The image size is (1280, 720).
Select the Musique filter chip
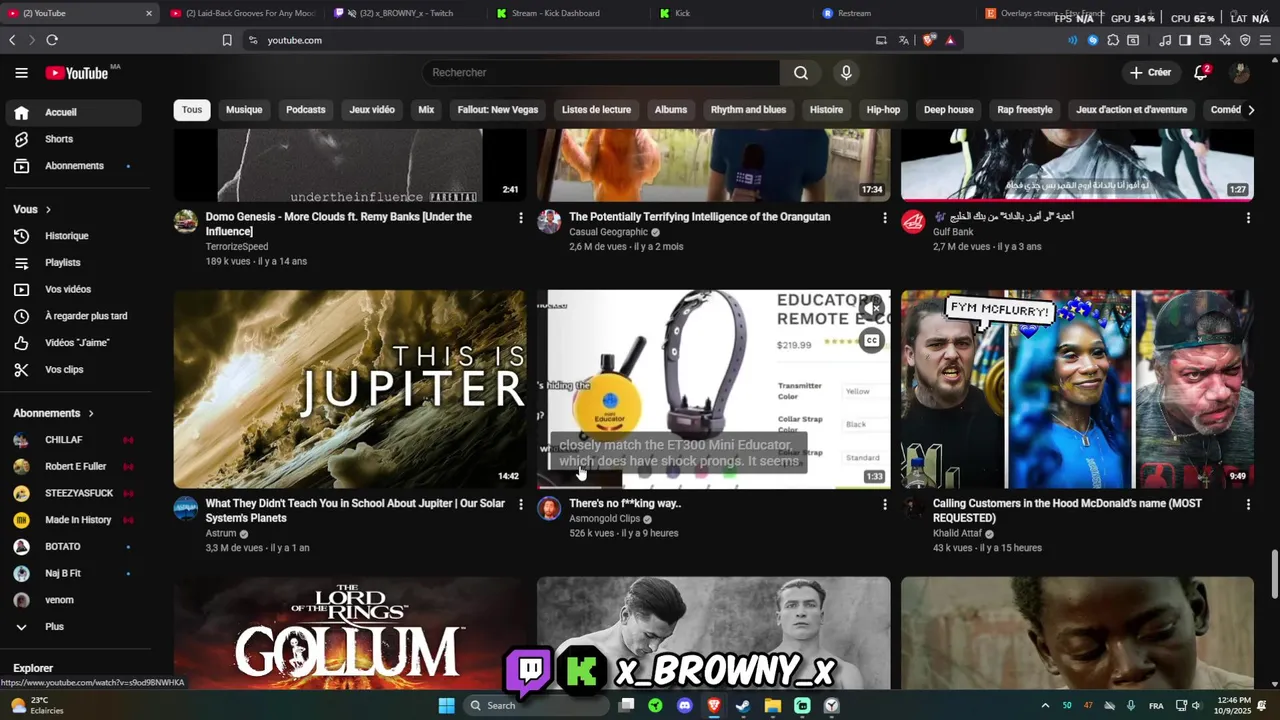point(244,110)
